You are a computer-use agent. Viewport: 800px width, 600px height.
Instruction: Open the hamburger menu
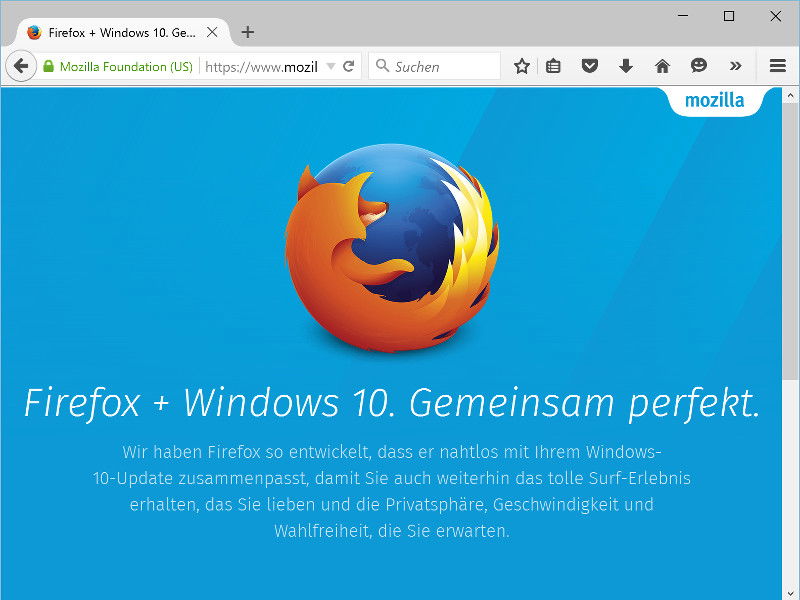coord(778,66)
